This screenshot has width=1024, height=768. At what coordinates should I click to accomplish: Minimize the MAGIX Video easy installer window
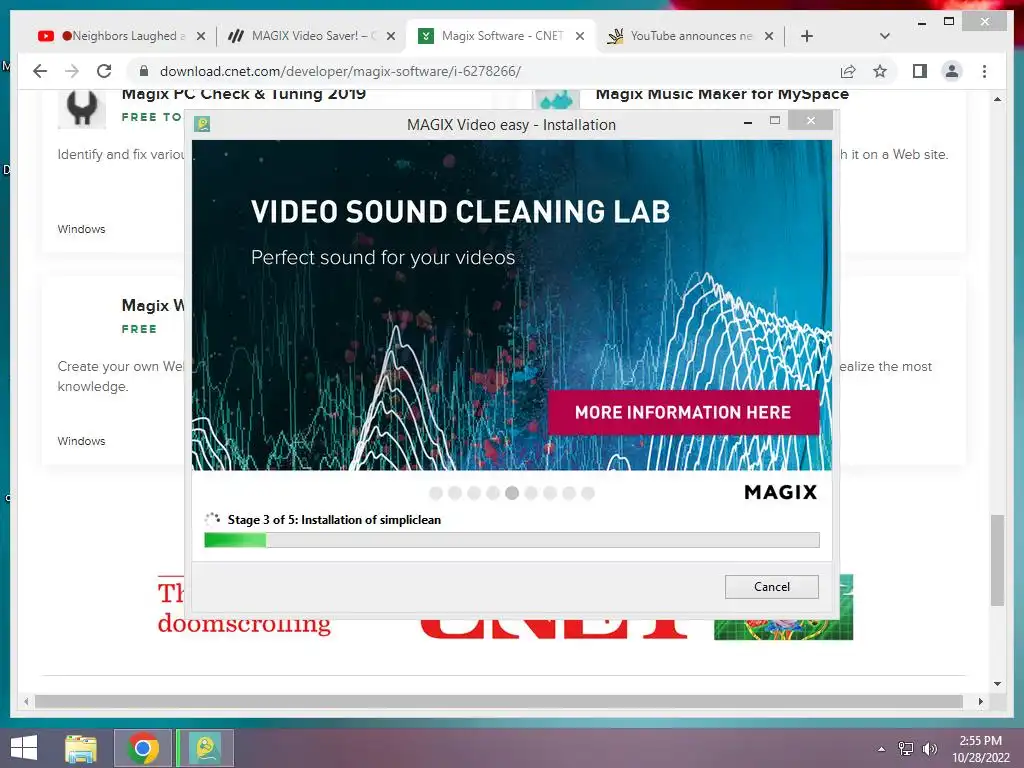pyautogui.click(x=748, y=122)
